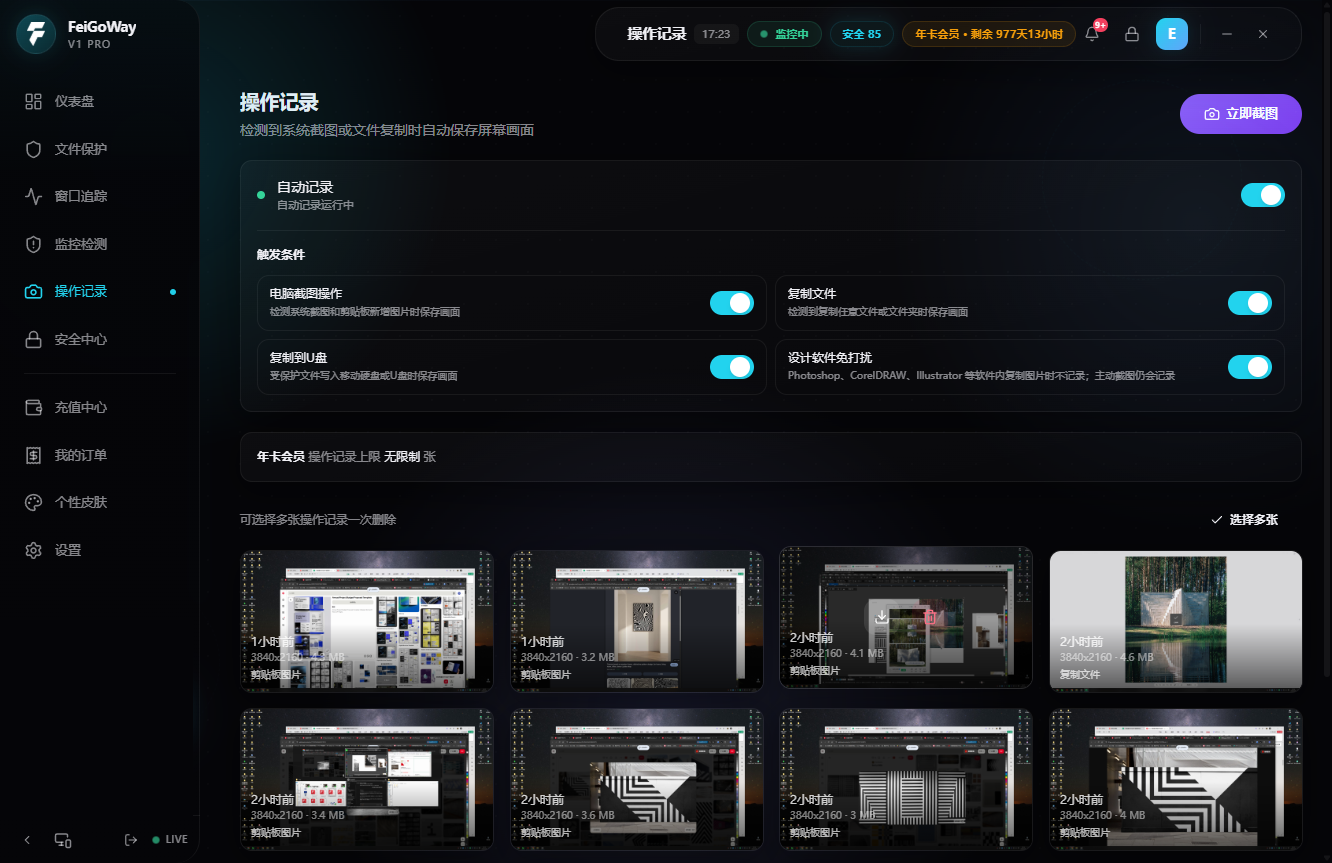Go to 安全中心 in sidebar
This screenshot has height=863, width=1332.
(100, 339)
